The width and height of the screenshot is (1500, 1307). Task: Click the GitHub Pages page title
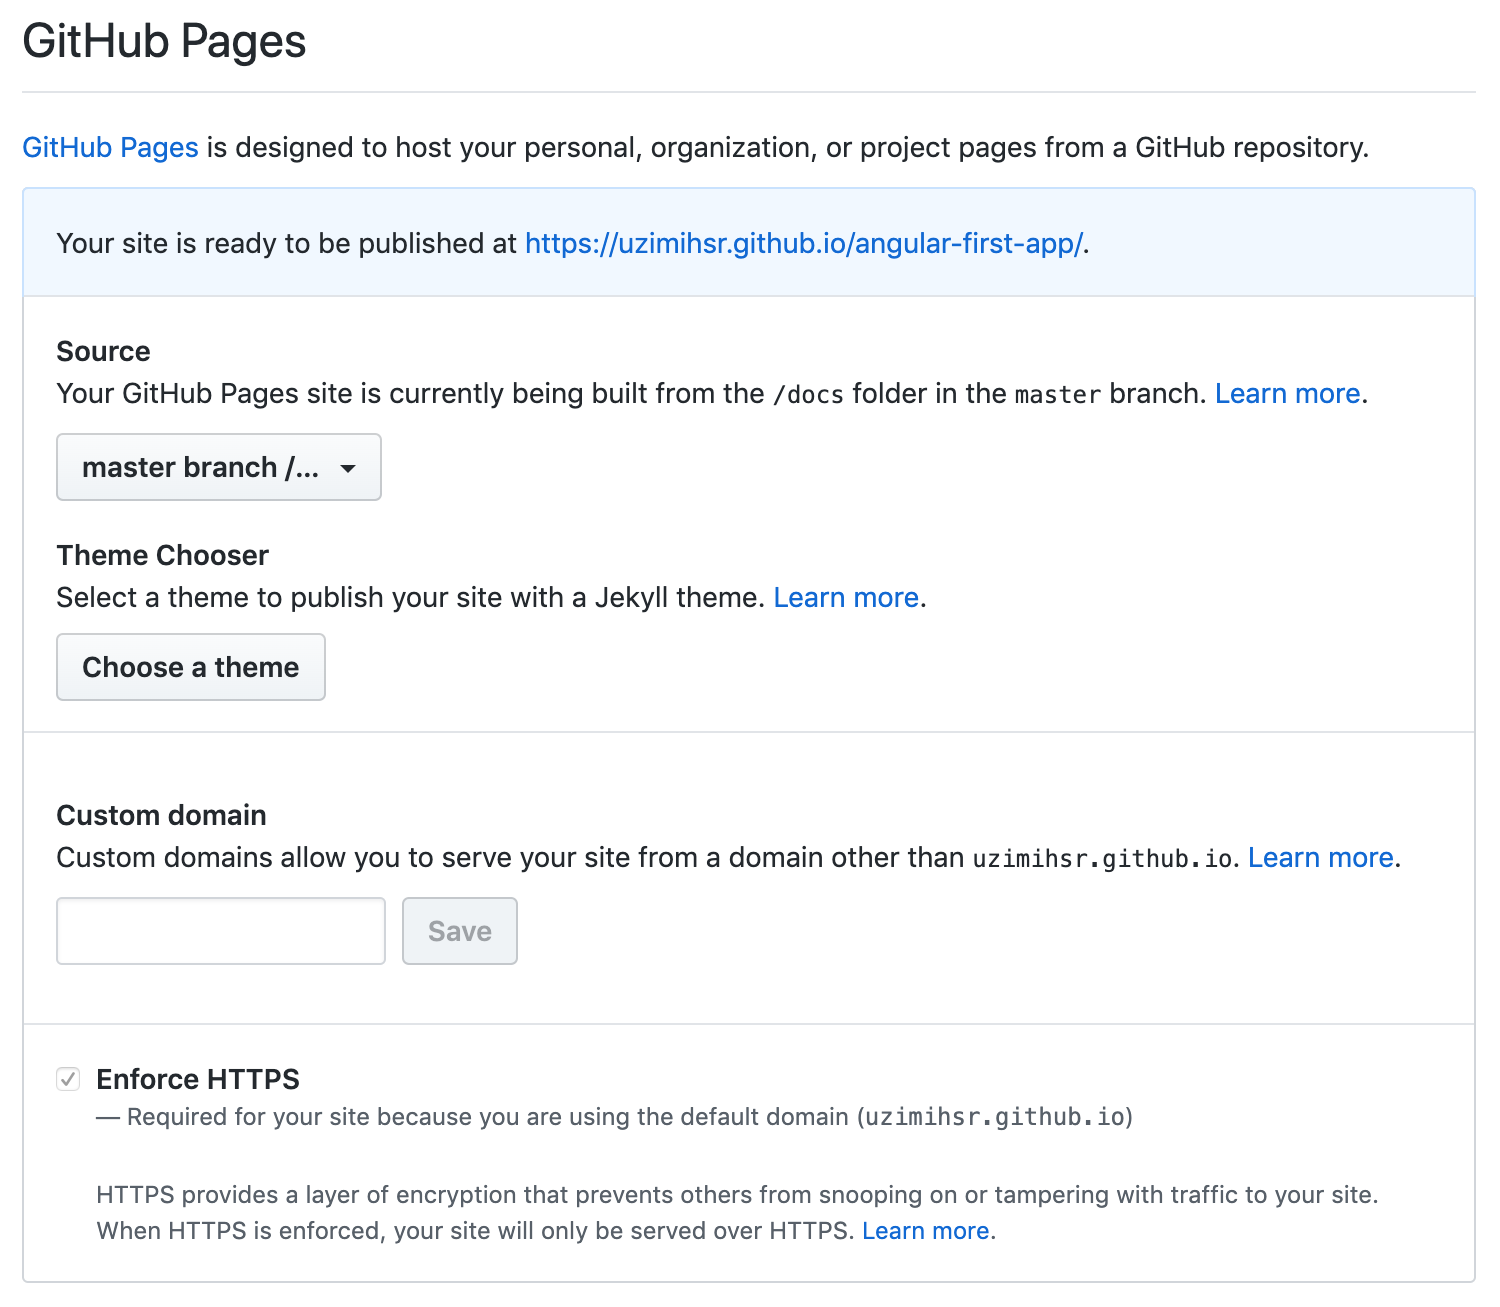(x=165, y=42)
